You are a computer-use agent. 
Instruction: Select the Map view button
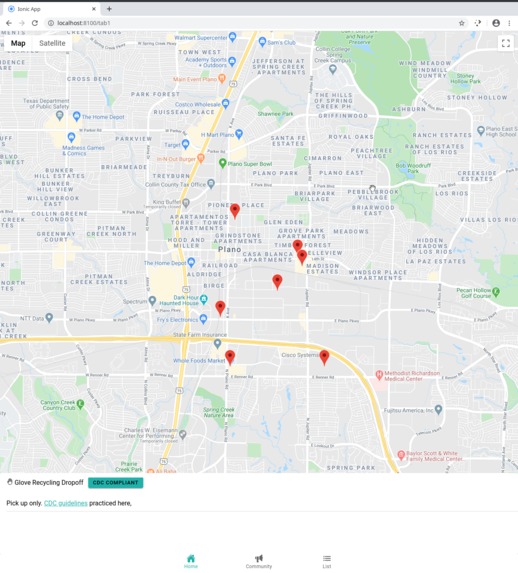pyautogui.click(x=18, y=43)
